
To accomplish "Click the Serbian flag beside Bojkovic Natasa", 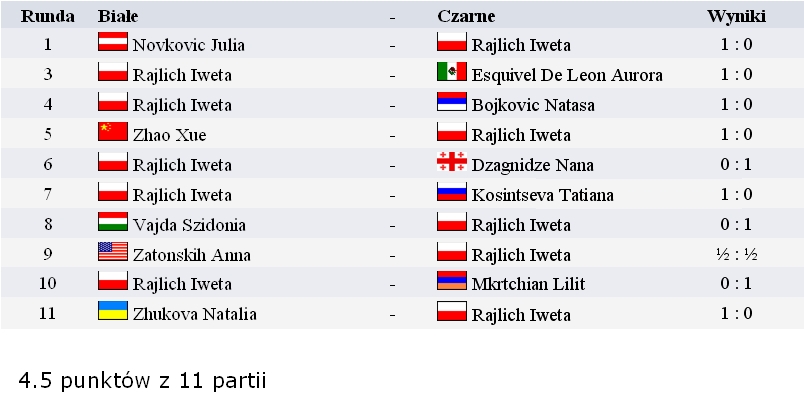I will click(x=452, y=102).
